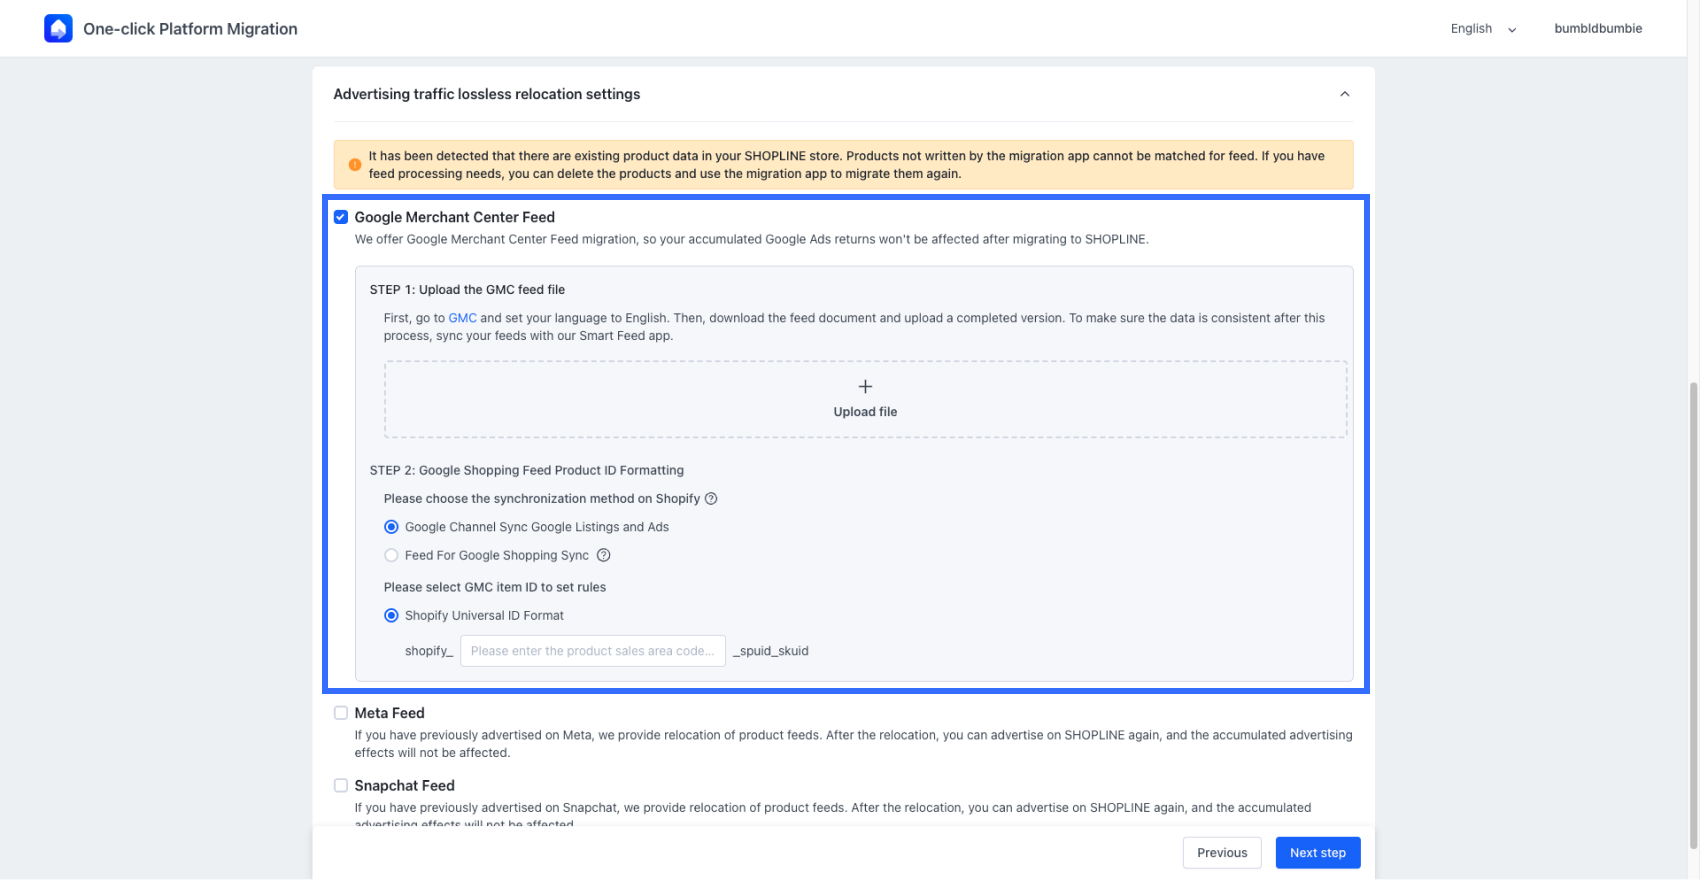1700x880 pixels.
Task: Open the English language dropdown
Action: [x=1483, y=29]
